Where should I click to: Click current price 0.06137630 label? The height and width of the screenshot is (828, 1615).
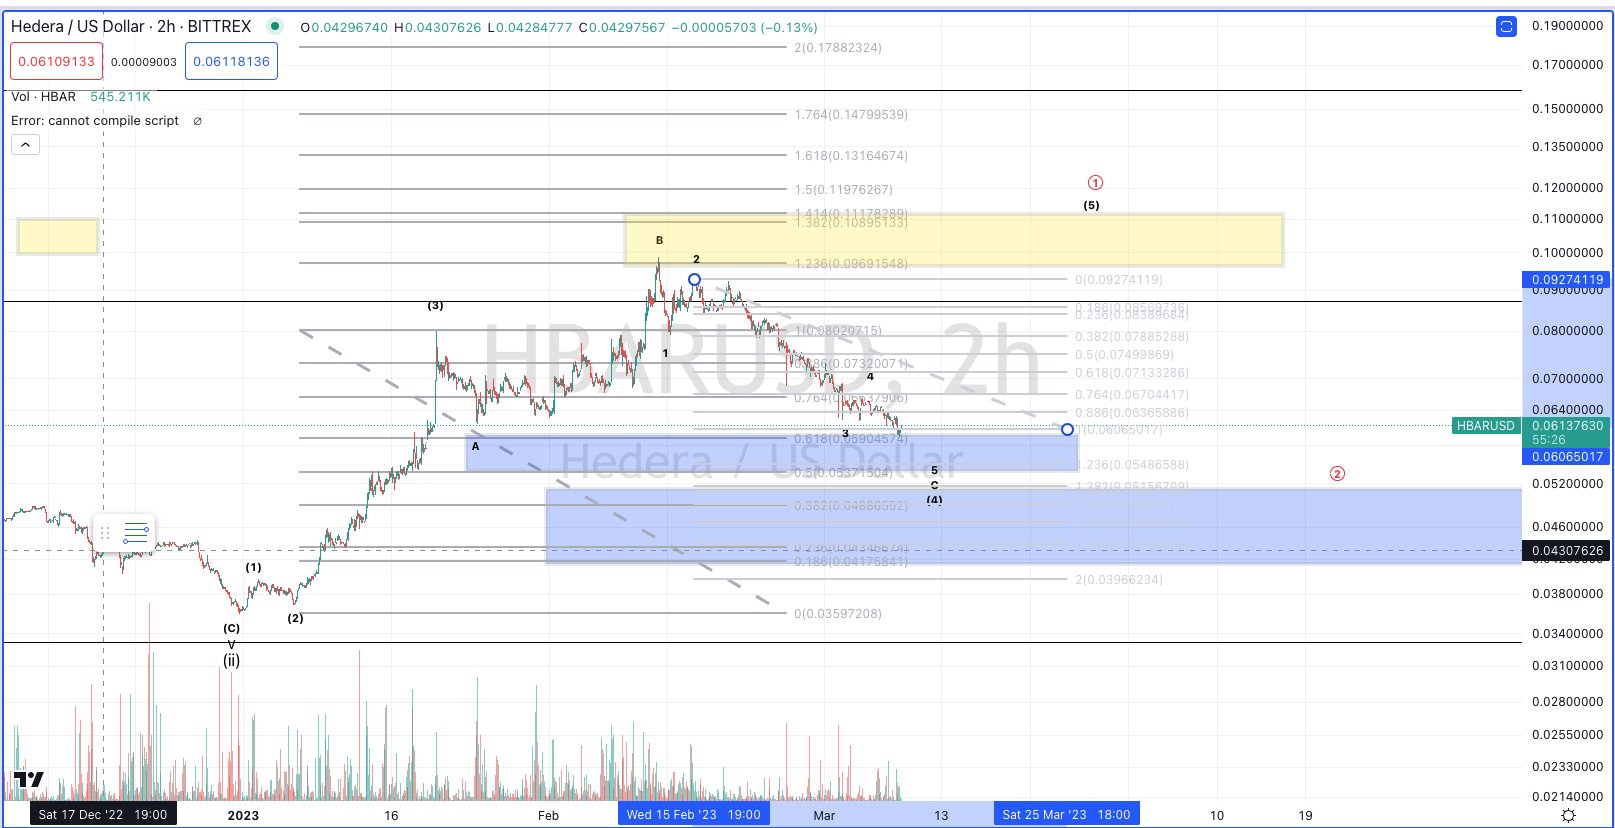[1567, 426]
